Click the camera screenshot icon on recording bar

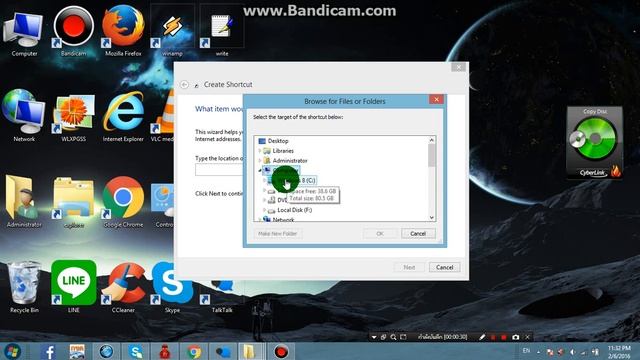(x=516, y=337)
